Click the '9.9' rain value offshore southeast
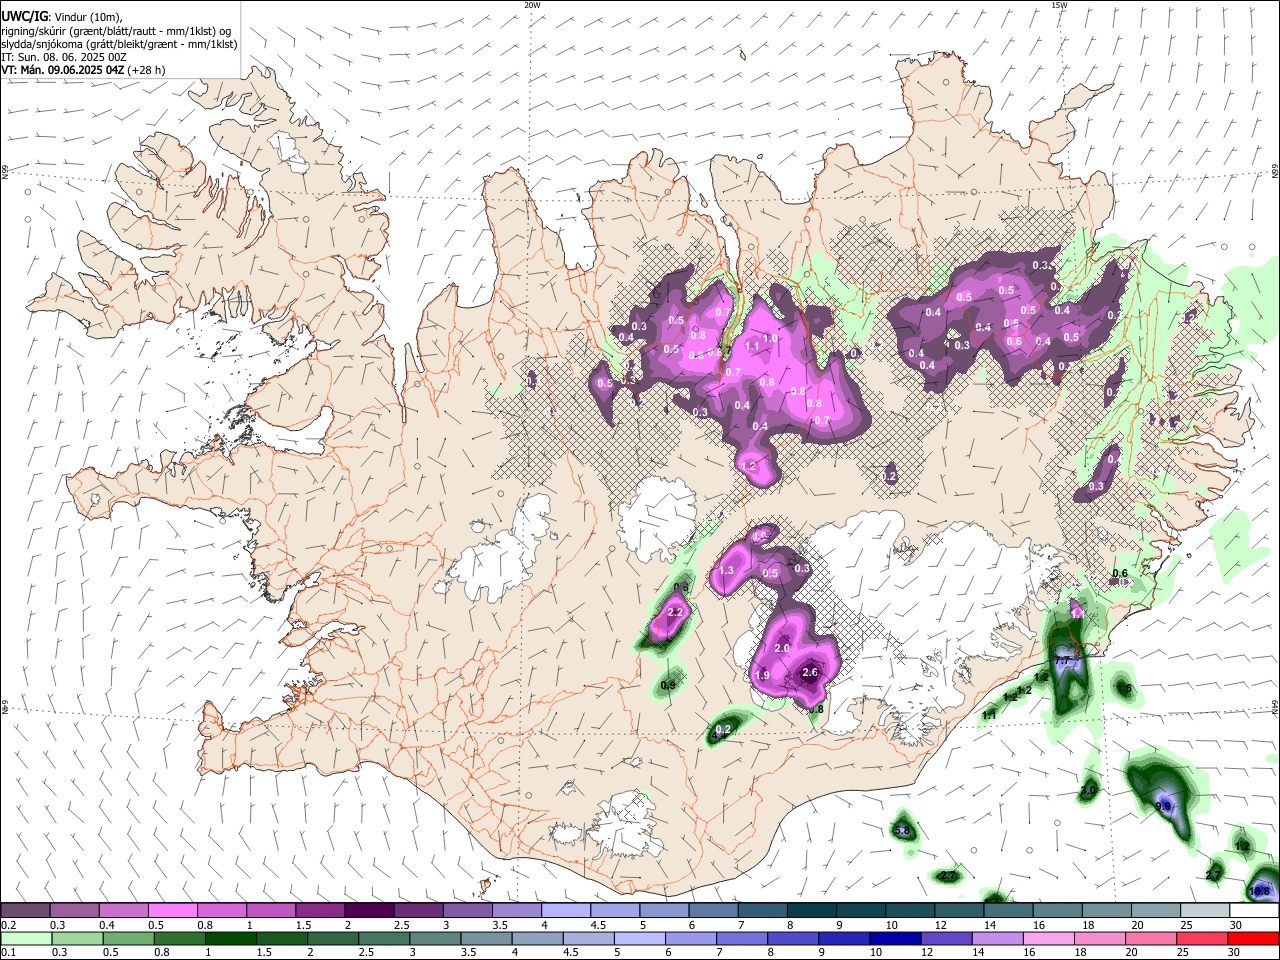Viewport: 1280px width, 960px height. [x=1163, y=806]
